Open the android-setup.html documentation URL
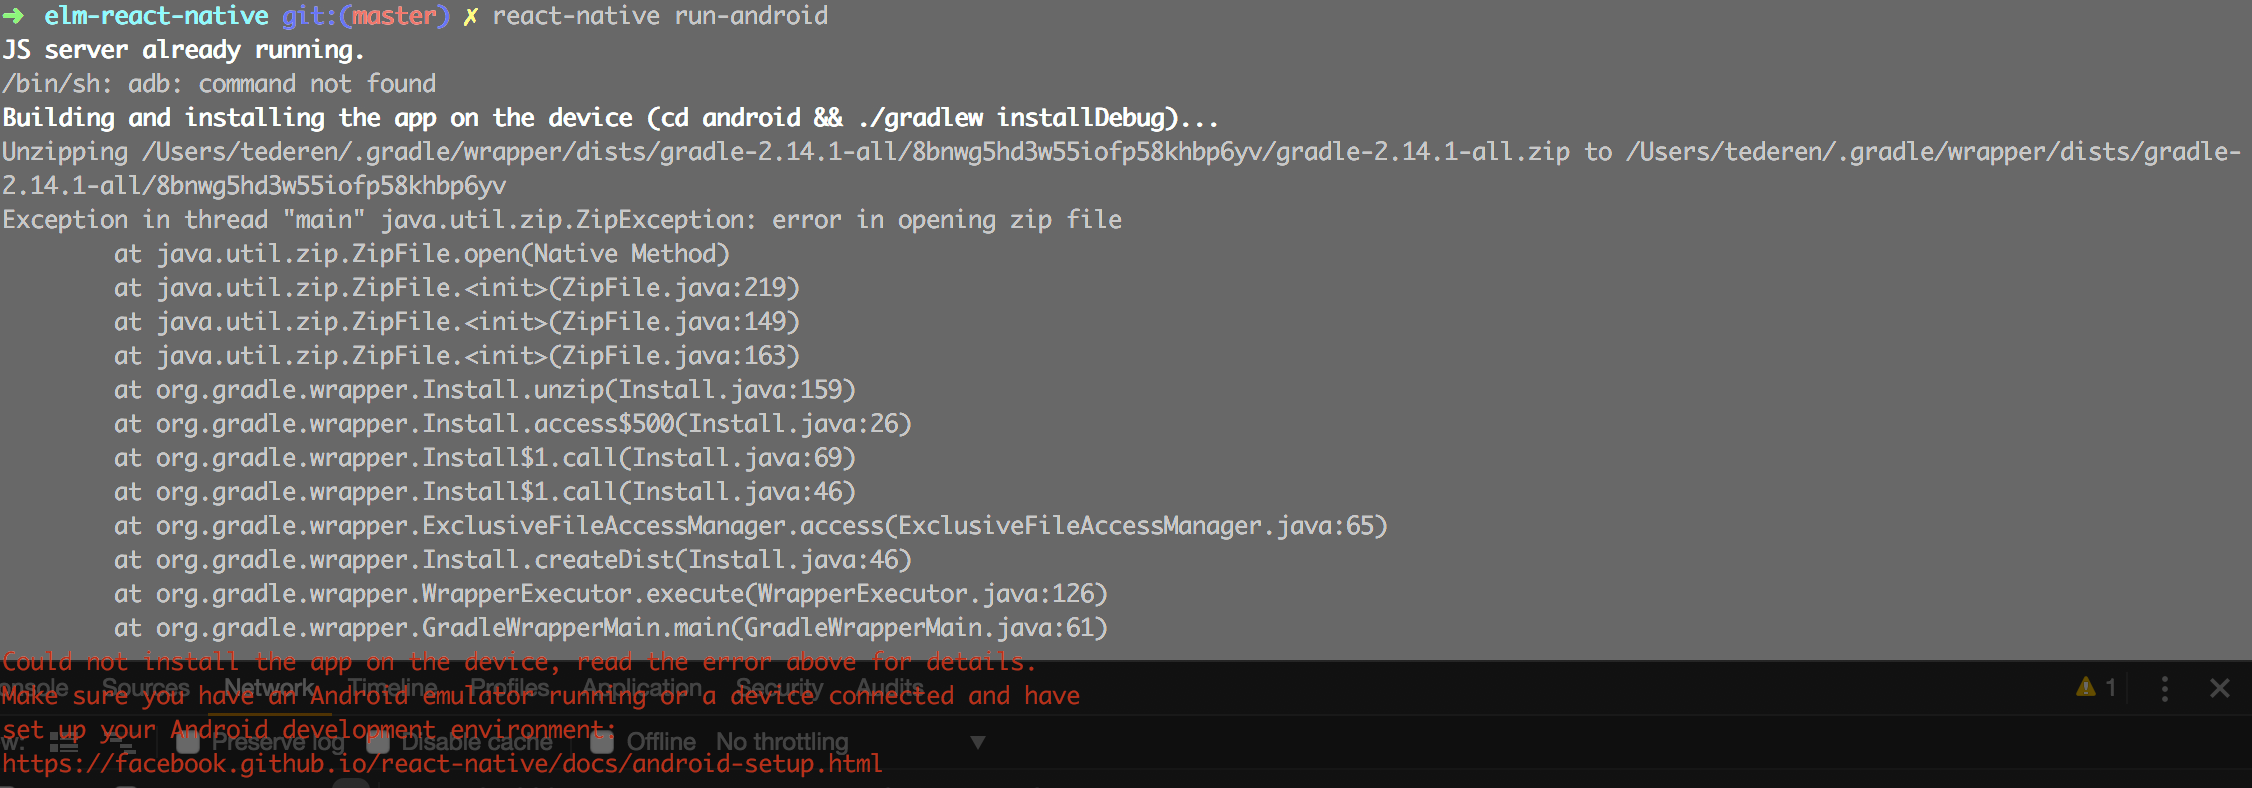2252x788 pixels. pos(442,764)
